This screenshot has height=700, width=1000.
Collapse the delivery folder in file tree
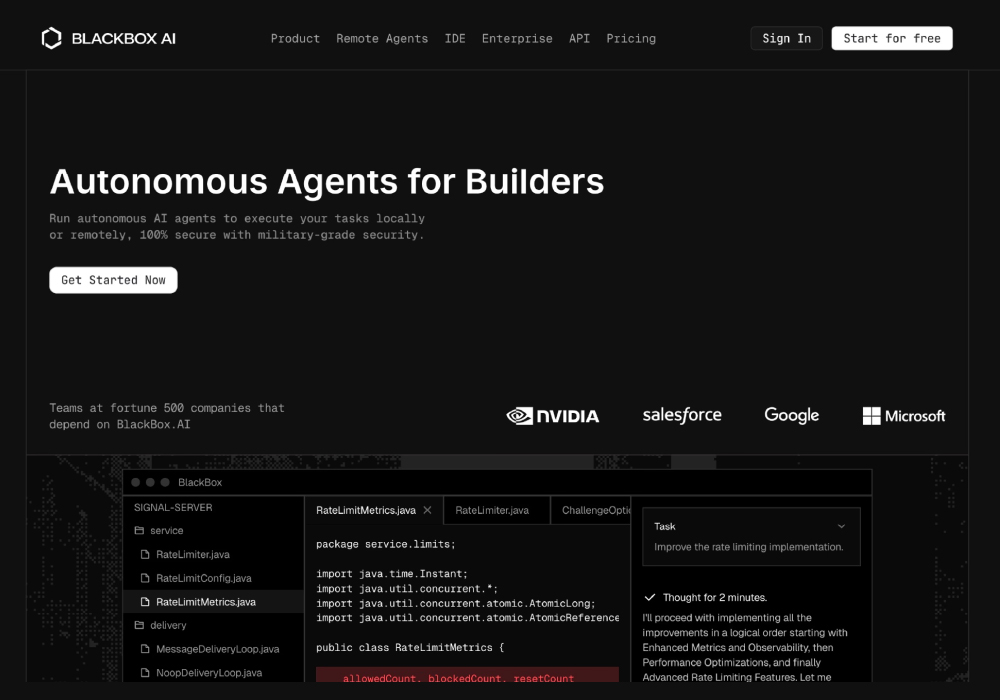pos(168,626)
